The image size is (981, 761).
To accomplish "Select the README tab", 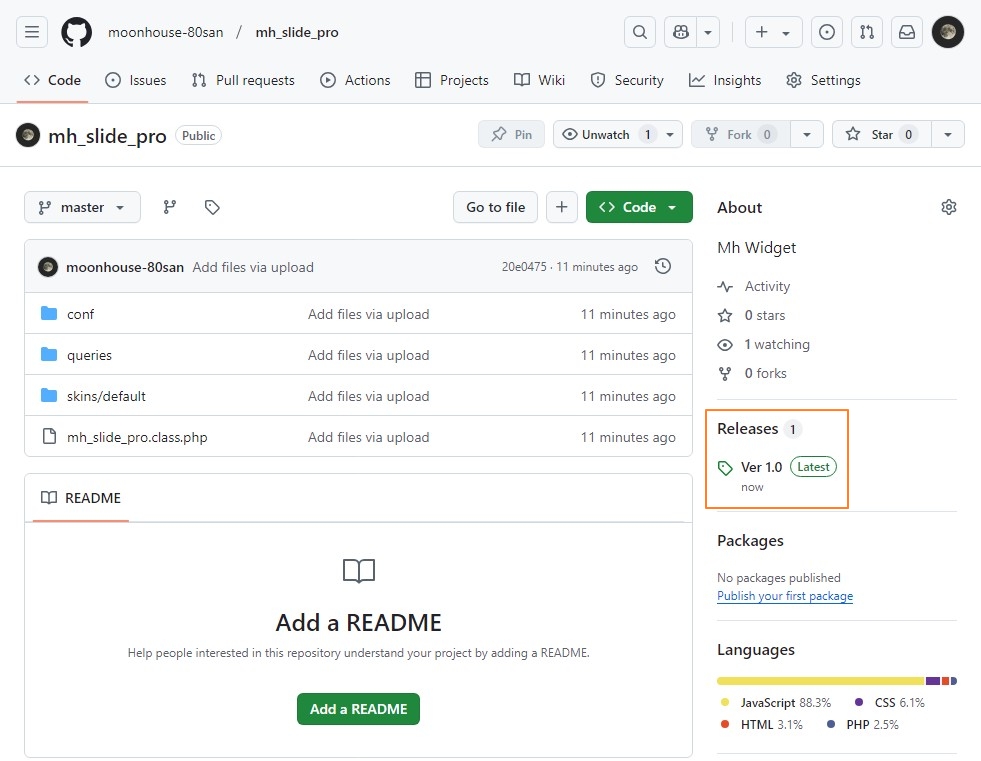I will [81, 498].
